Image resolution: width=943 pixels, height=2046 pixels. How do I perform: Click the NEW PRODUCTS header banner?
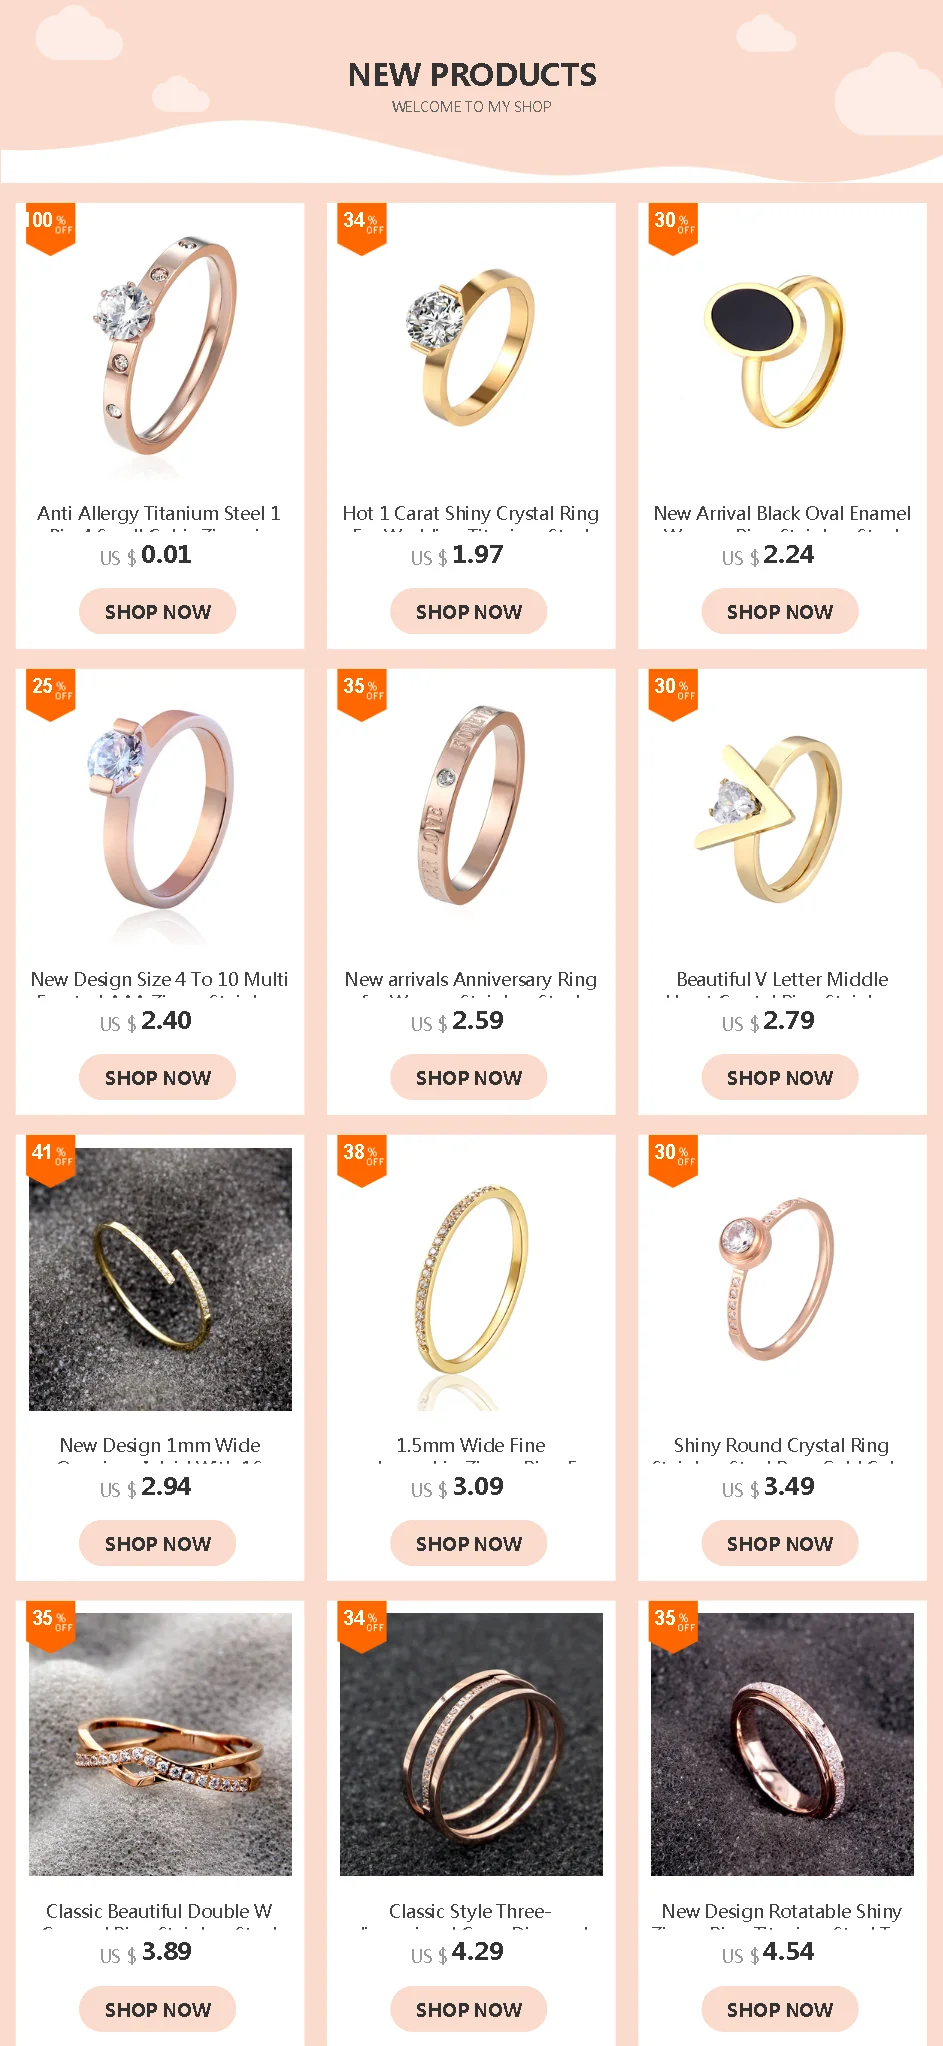[x=471, y=90]
